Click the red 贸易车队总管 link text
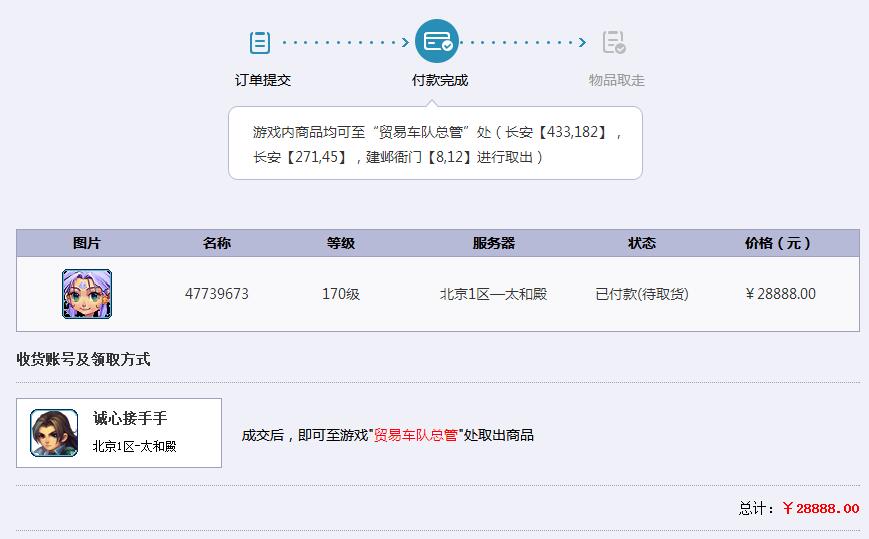This screenshot has width=869, height=539. pyautogui.click(x=416, y=435)
